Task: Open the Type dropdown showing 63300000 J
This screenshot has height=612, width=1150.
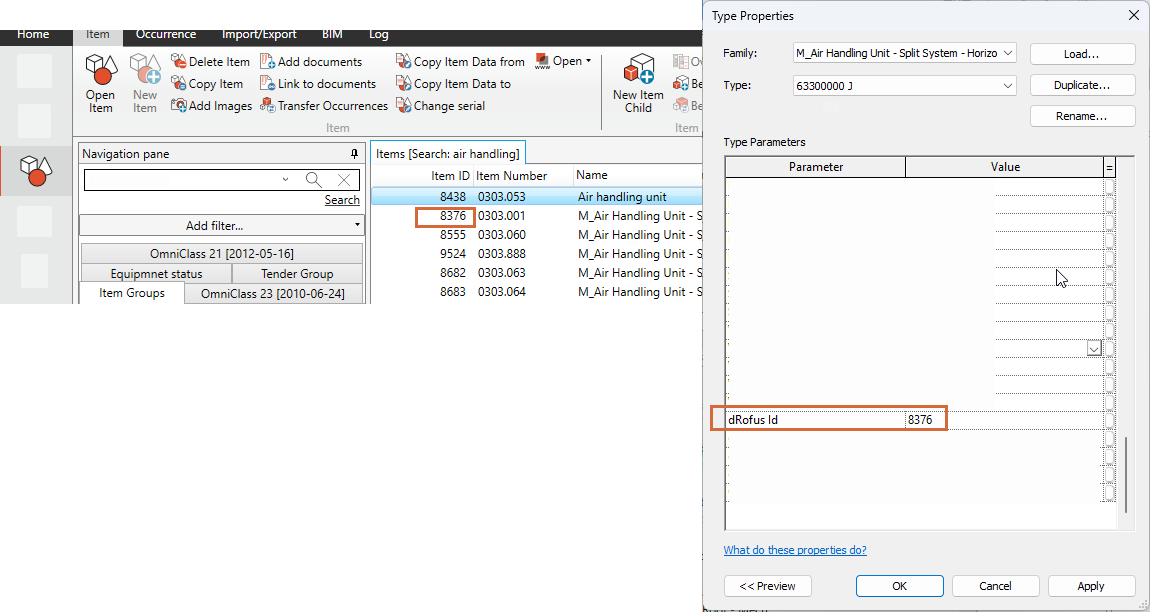Action: pos(1007,86)
